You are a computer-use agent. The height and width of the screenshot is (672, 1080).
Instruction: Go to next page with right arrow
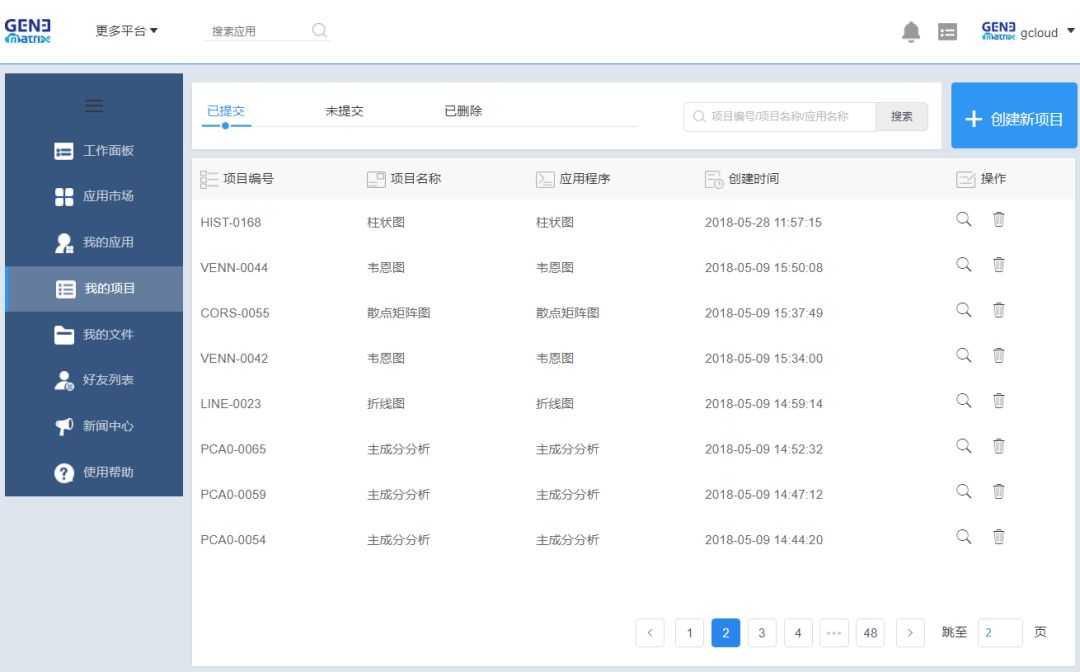point(910,633)
